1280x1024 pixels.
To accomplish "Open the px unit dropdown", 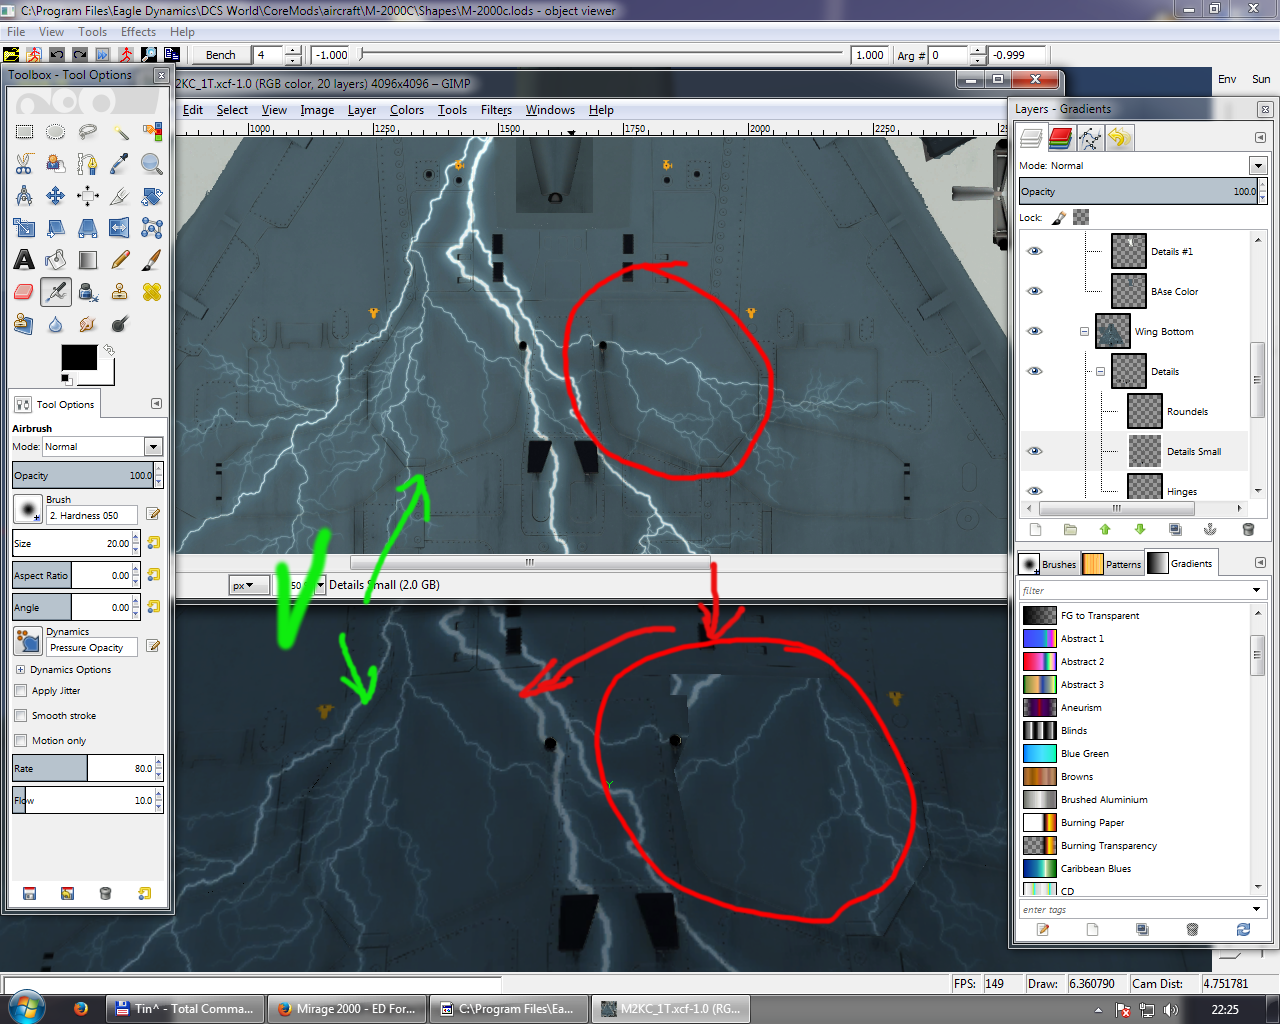I will tap(249, 585).
